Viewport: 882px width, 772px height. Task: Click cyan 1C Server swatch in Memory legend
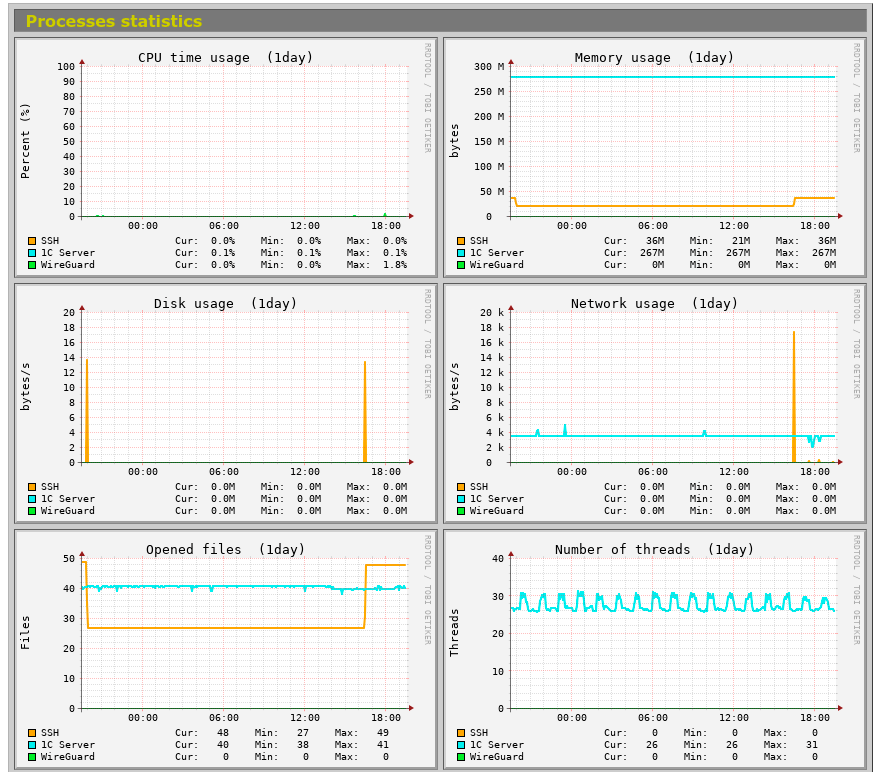461,253
